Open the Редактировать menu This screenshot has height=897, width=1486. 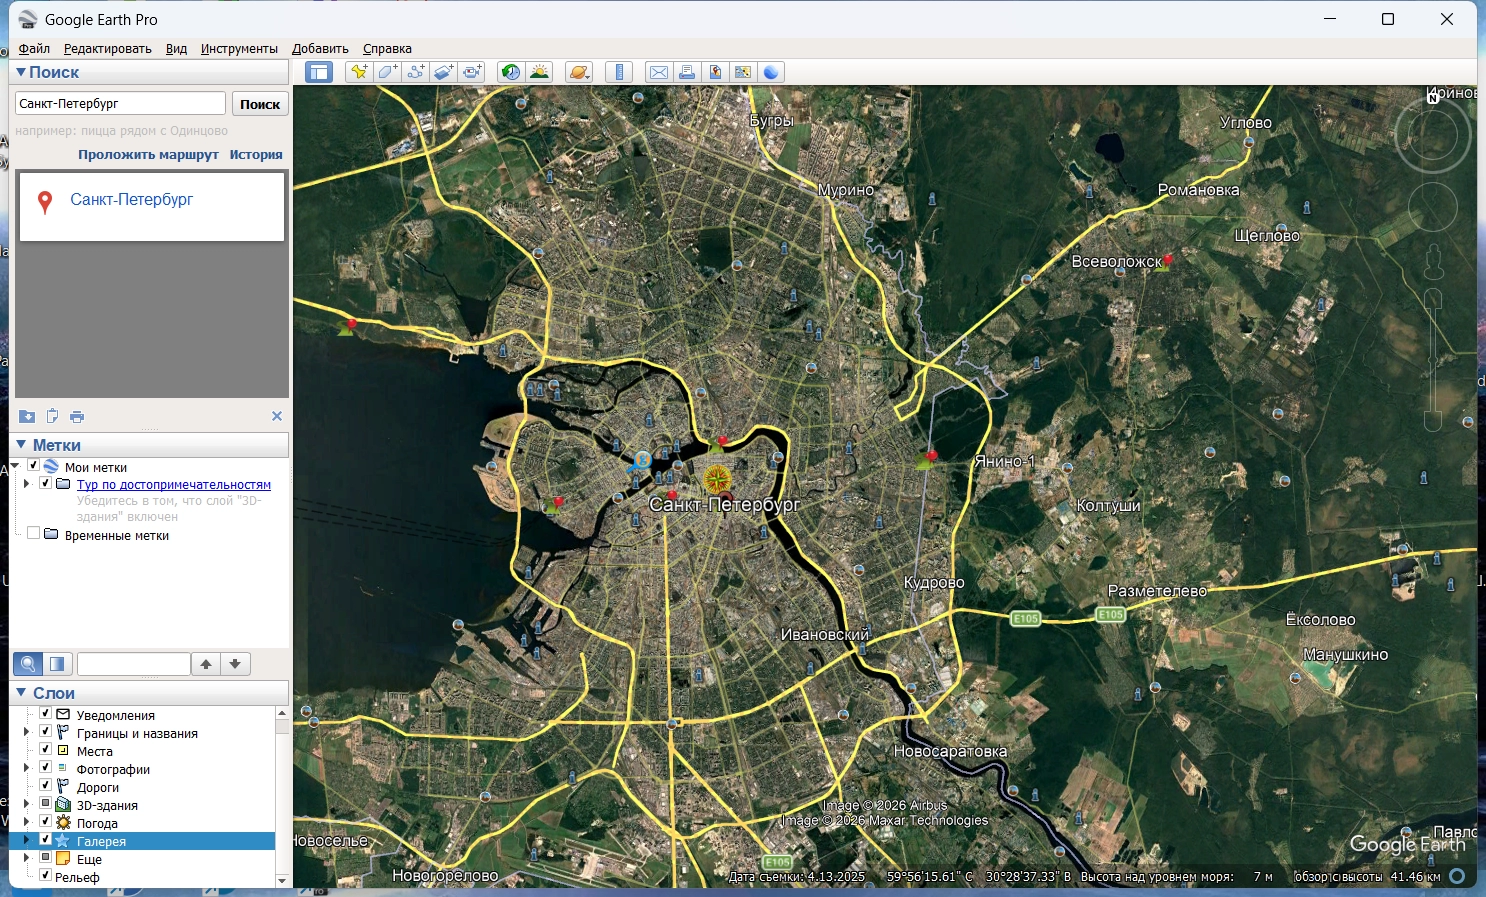coord(108,48)
